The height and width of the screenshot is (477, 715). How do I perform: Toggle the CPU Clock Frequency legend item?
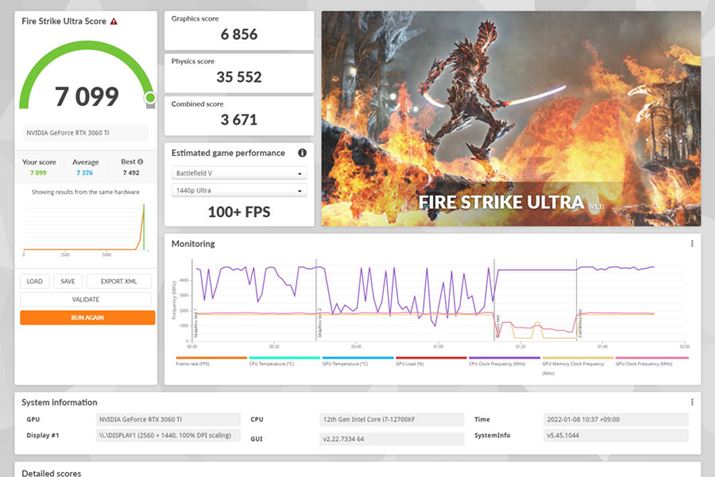(504, 361)
